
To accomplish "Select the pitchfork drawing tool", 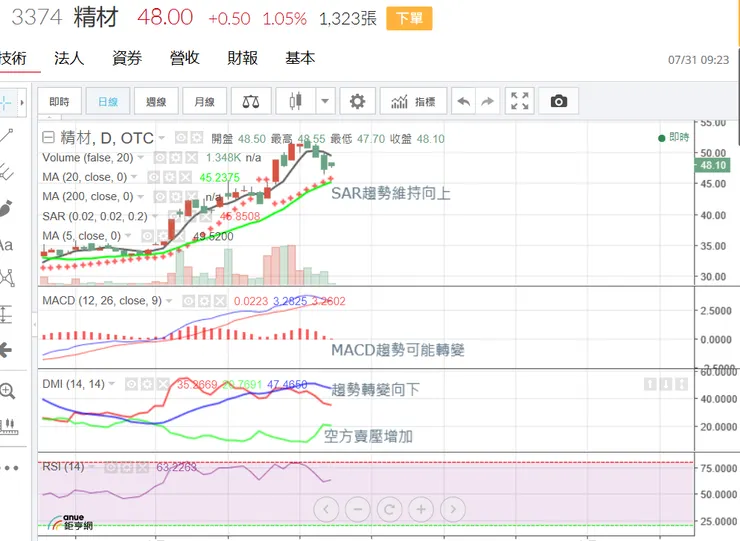I will tap(6, 171).
